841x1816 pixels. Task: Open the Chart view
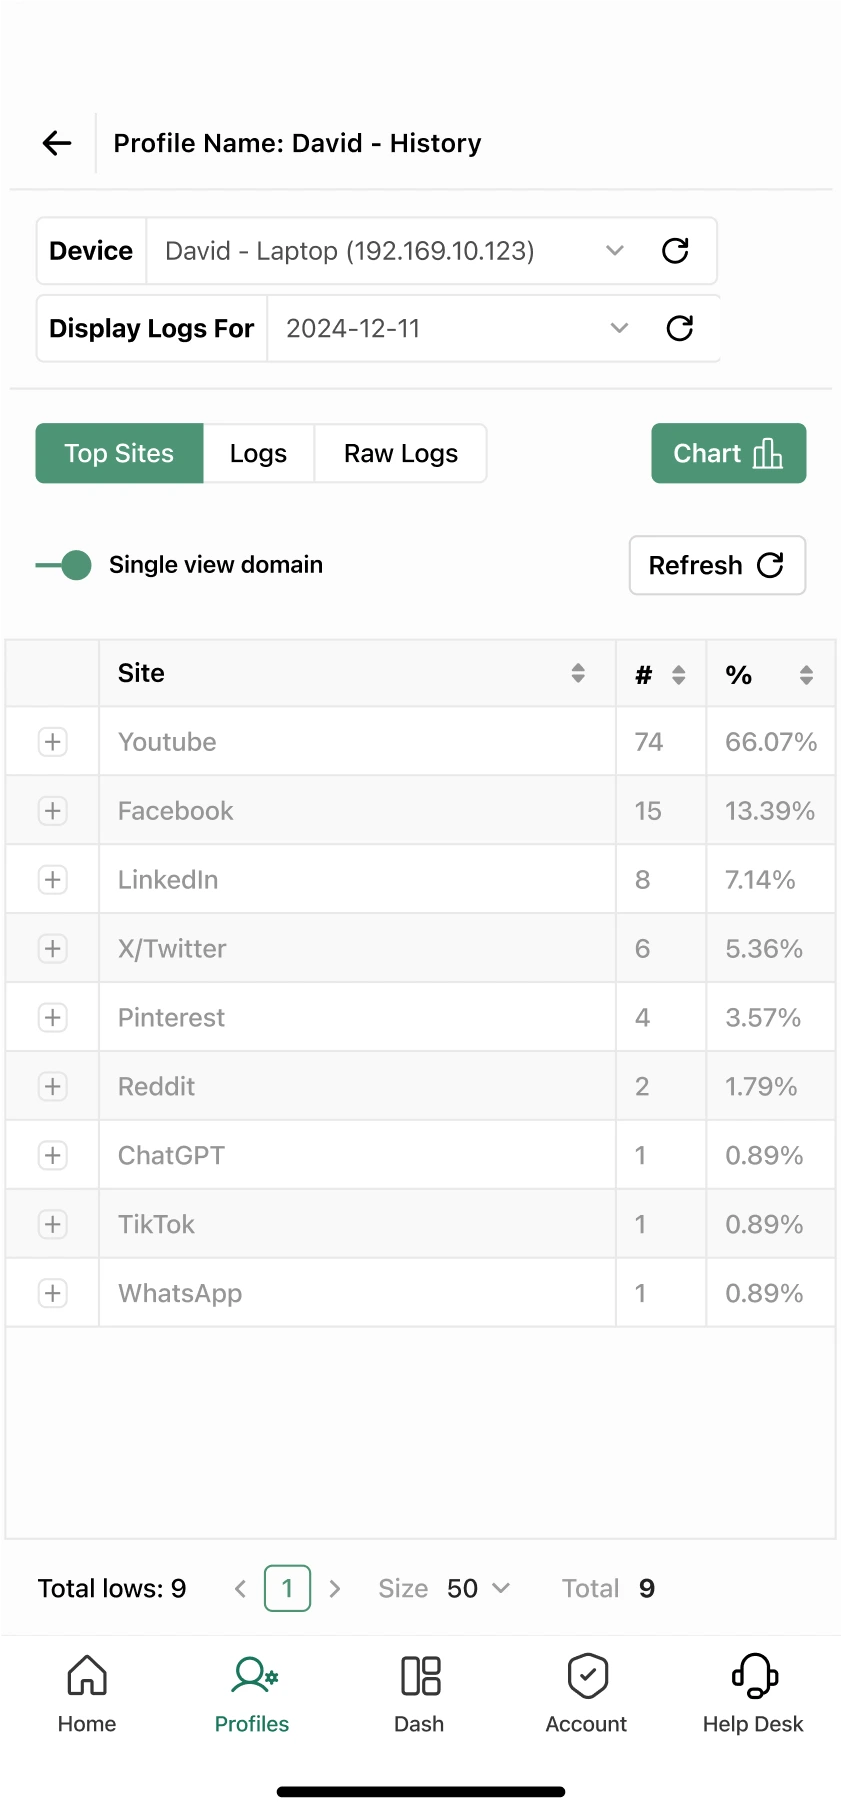pos(729,453)
